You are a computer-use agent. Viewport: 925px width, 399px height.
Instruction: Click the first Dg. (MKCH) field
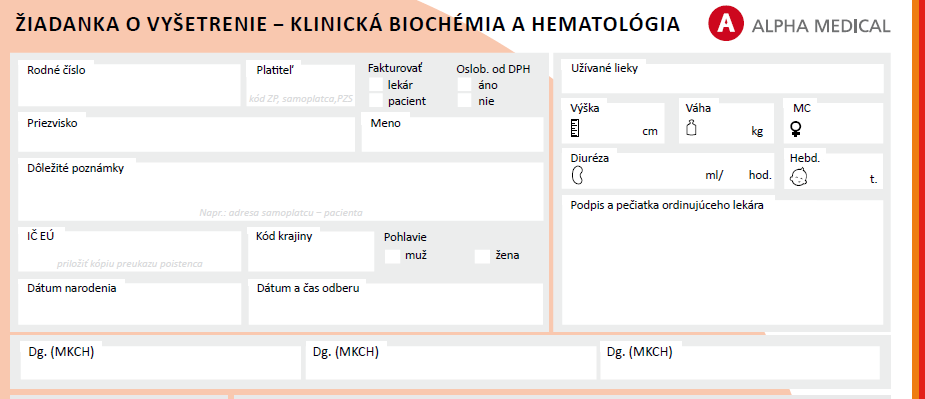[160, 361]
